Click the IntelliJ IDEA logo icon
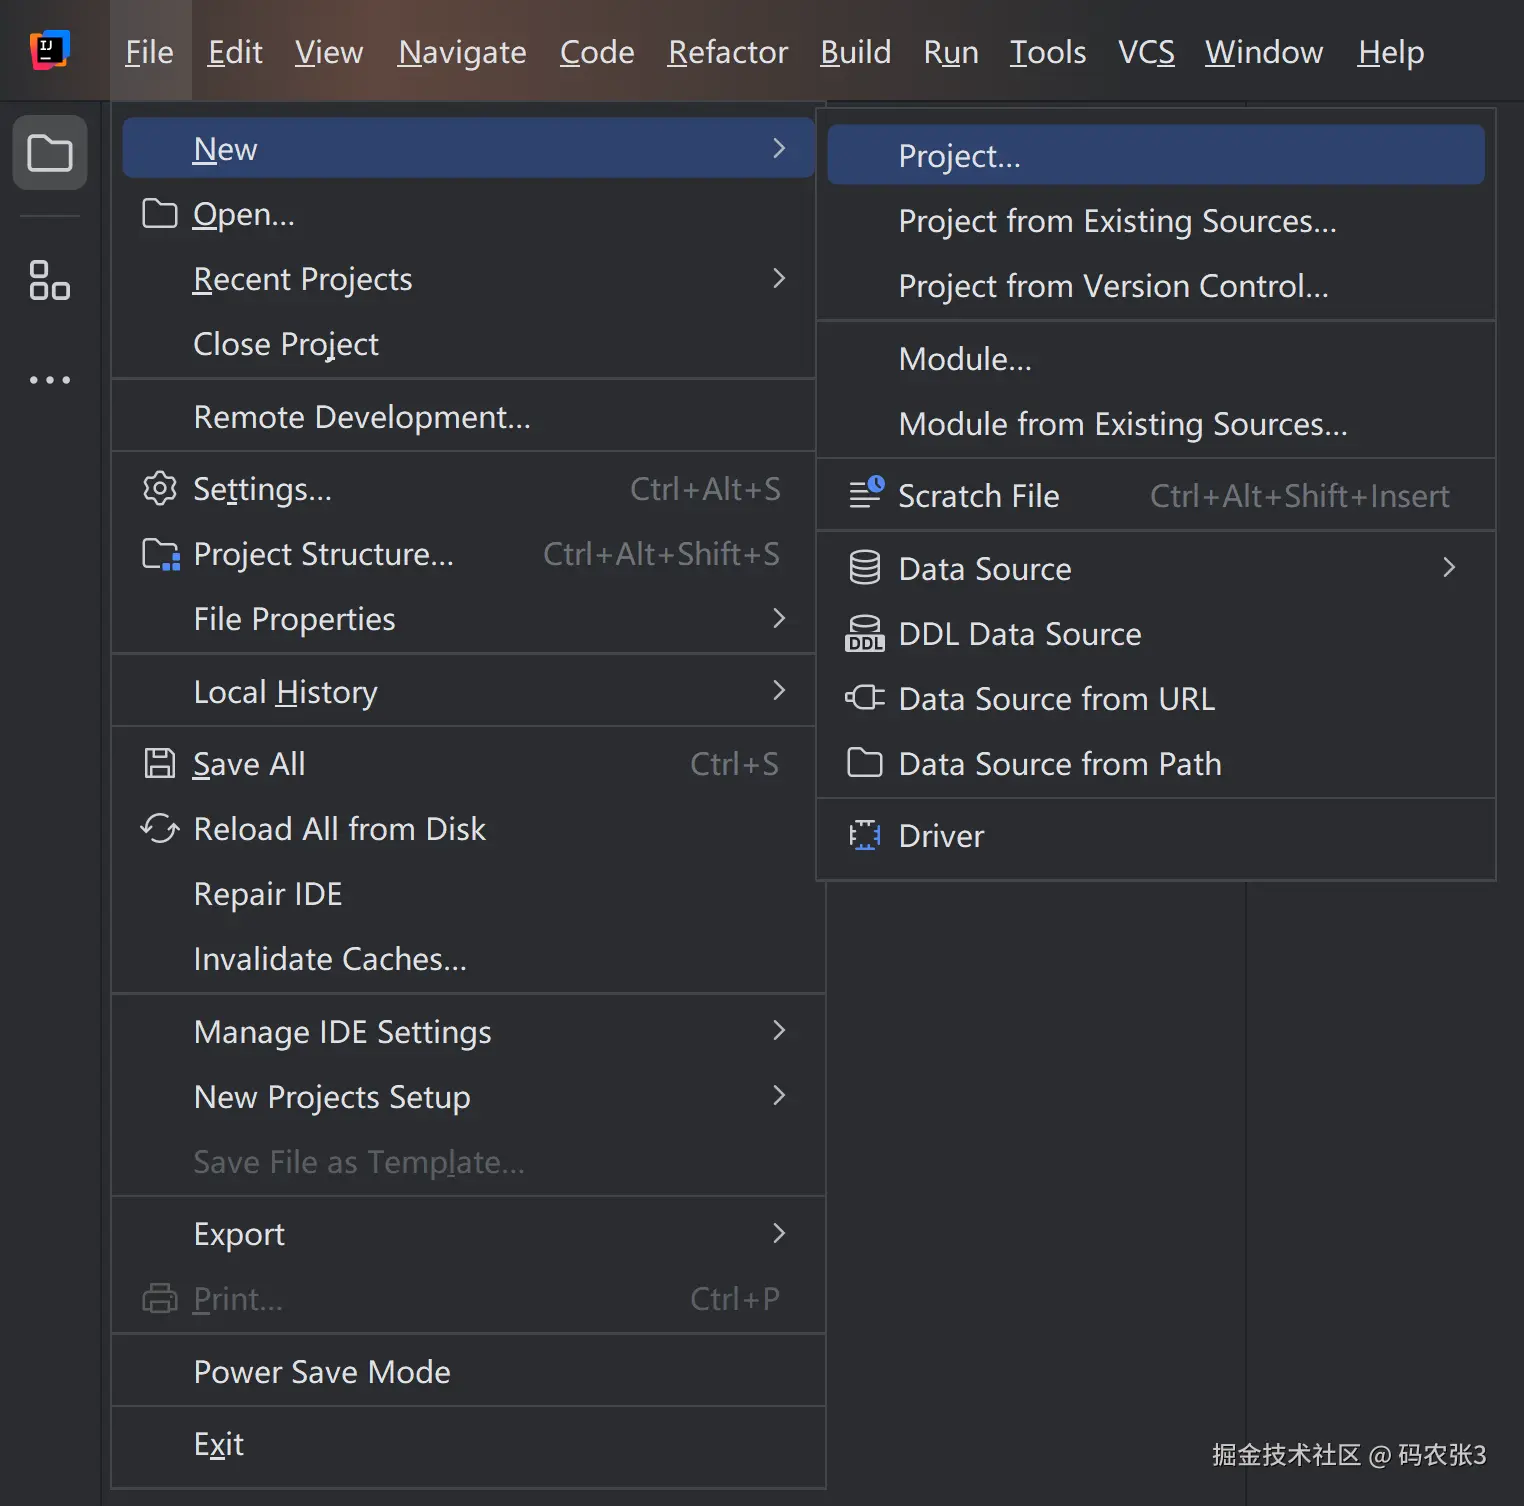The image size is (1524, 1506). pyautogui.click(x=49, y=50)
